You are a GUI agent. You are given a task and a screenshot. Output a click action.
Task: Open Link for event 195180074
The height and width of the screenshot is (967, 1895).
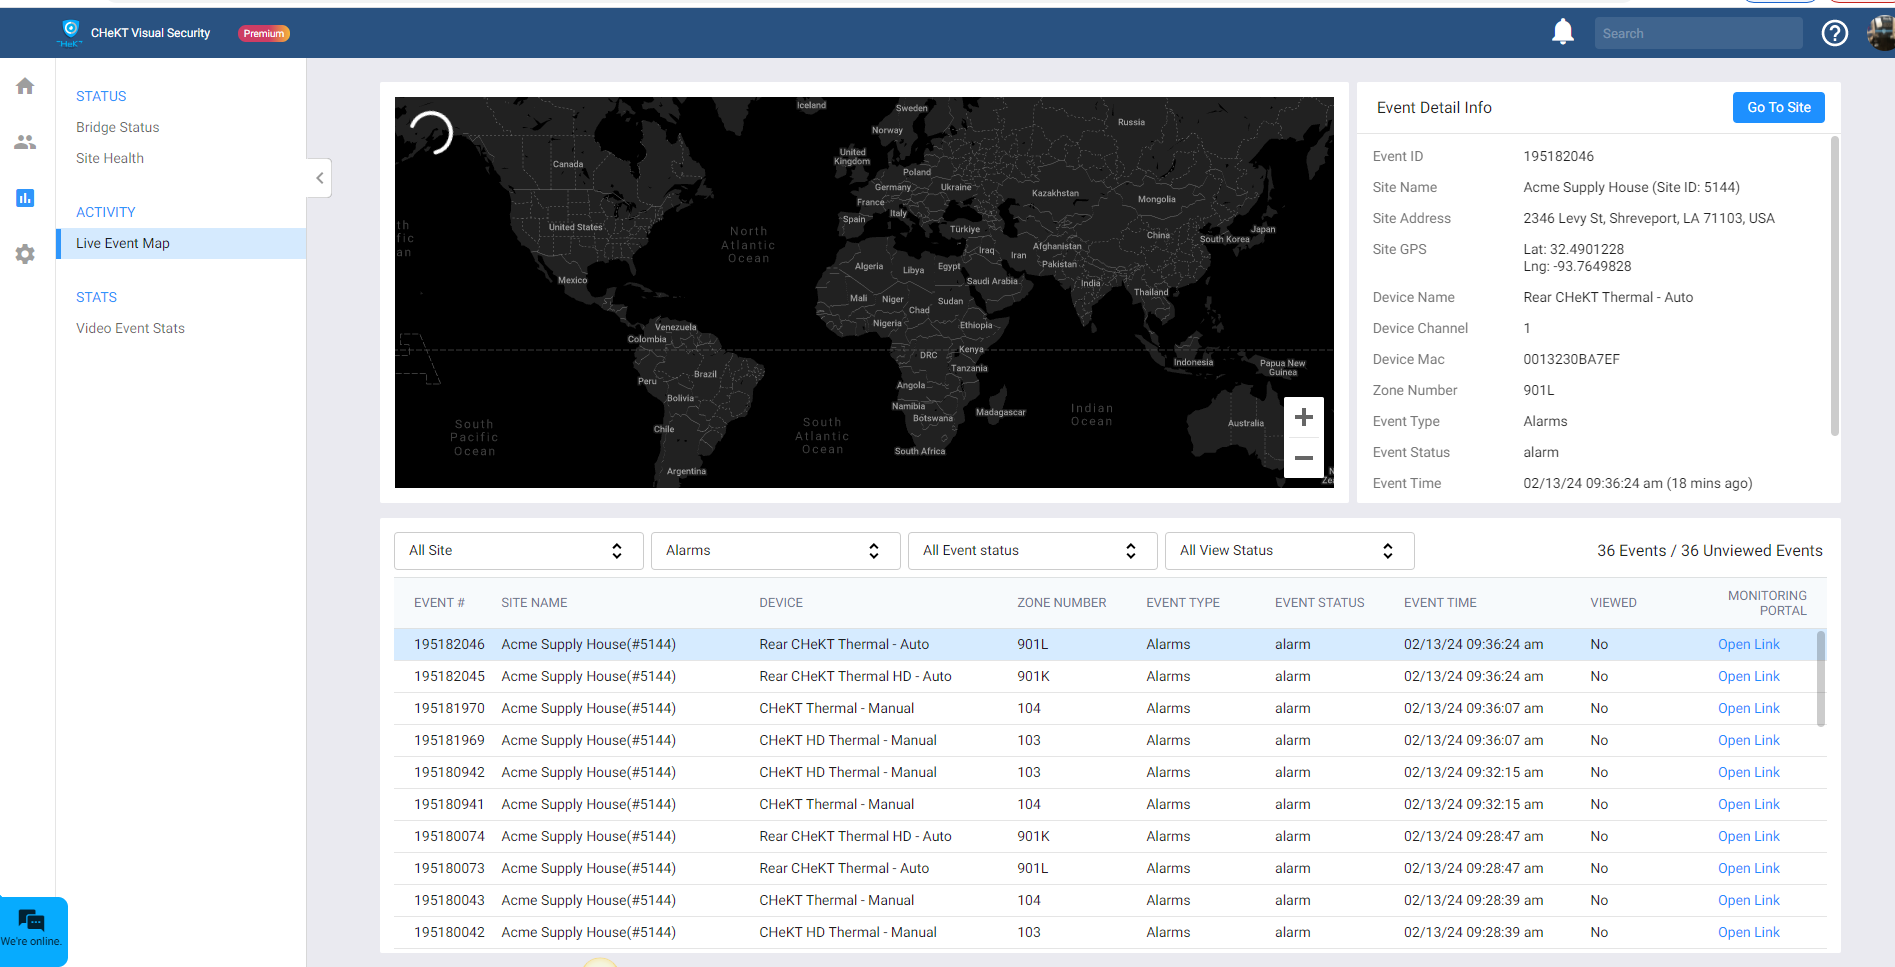click(x=1748, y=836)
